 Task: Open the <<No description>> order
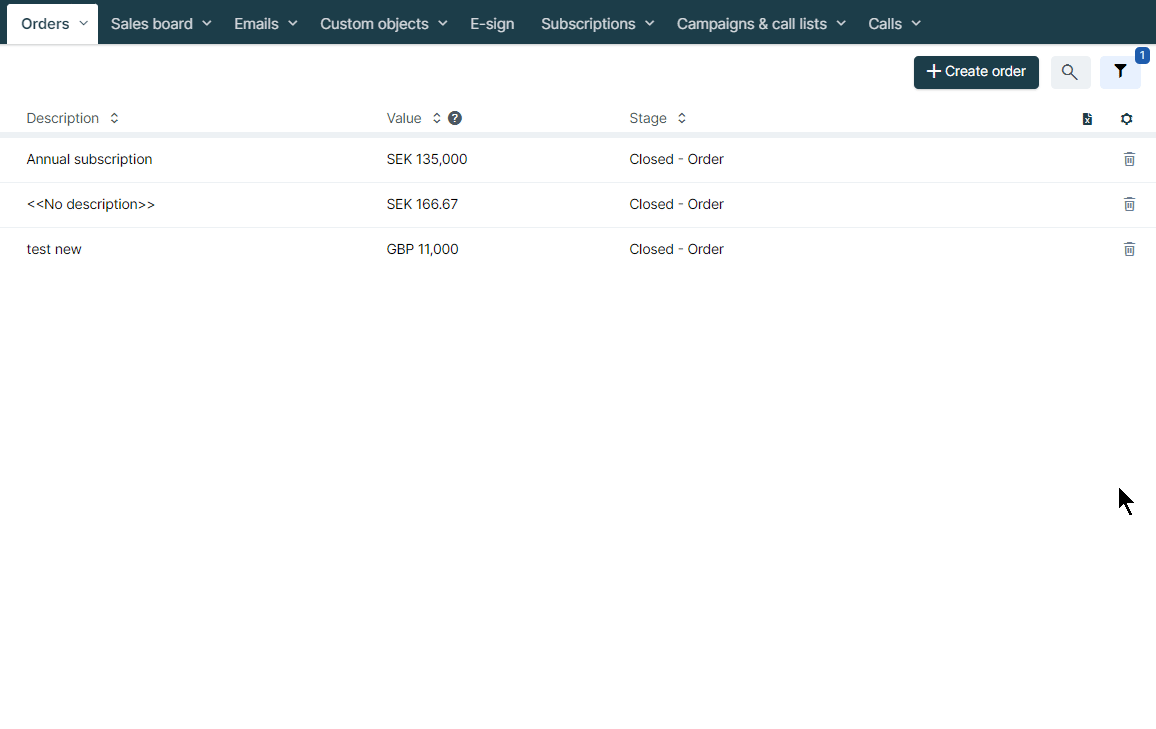[x=91, y=204]
